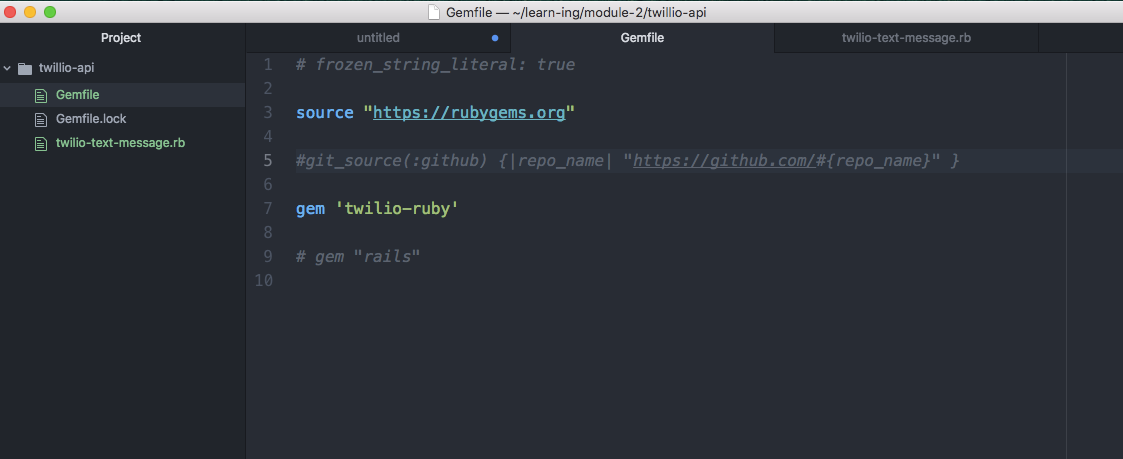Switch to the untitled tab

coord(378,38)
